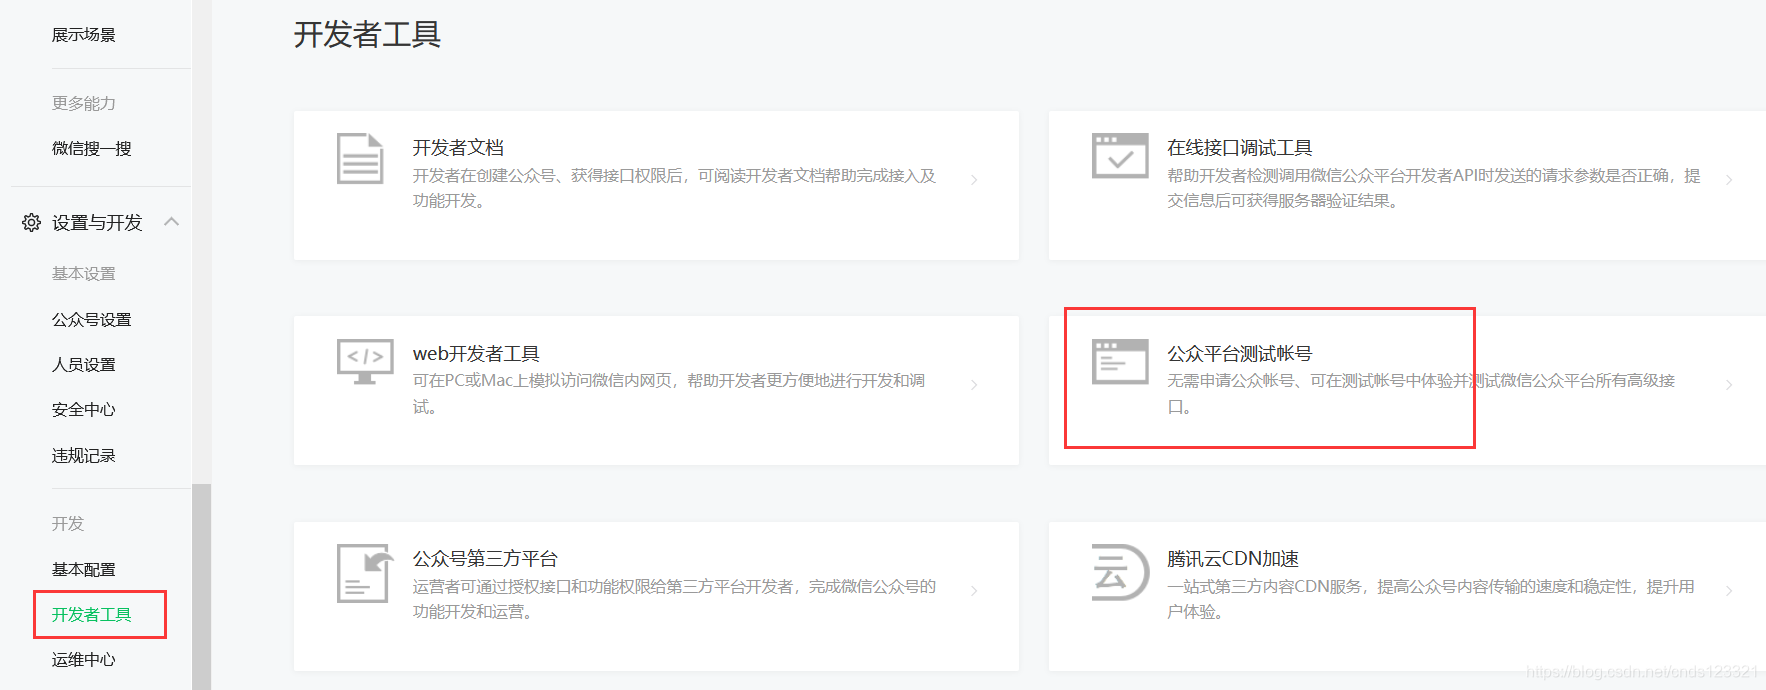Click the gear icon beside 设置与开发

[x=31, y=222]
